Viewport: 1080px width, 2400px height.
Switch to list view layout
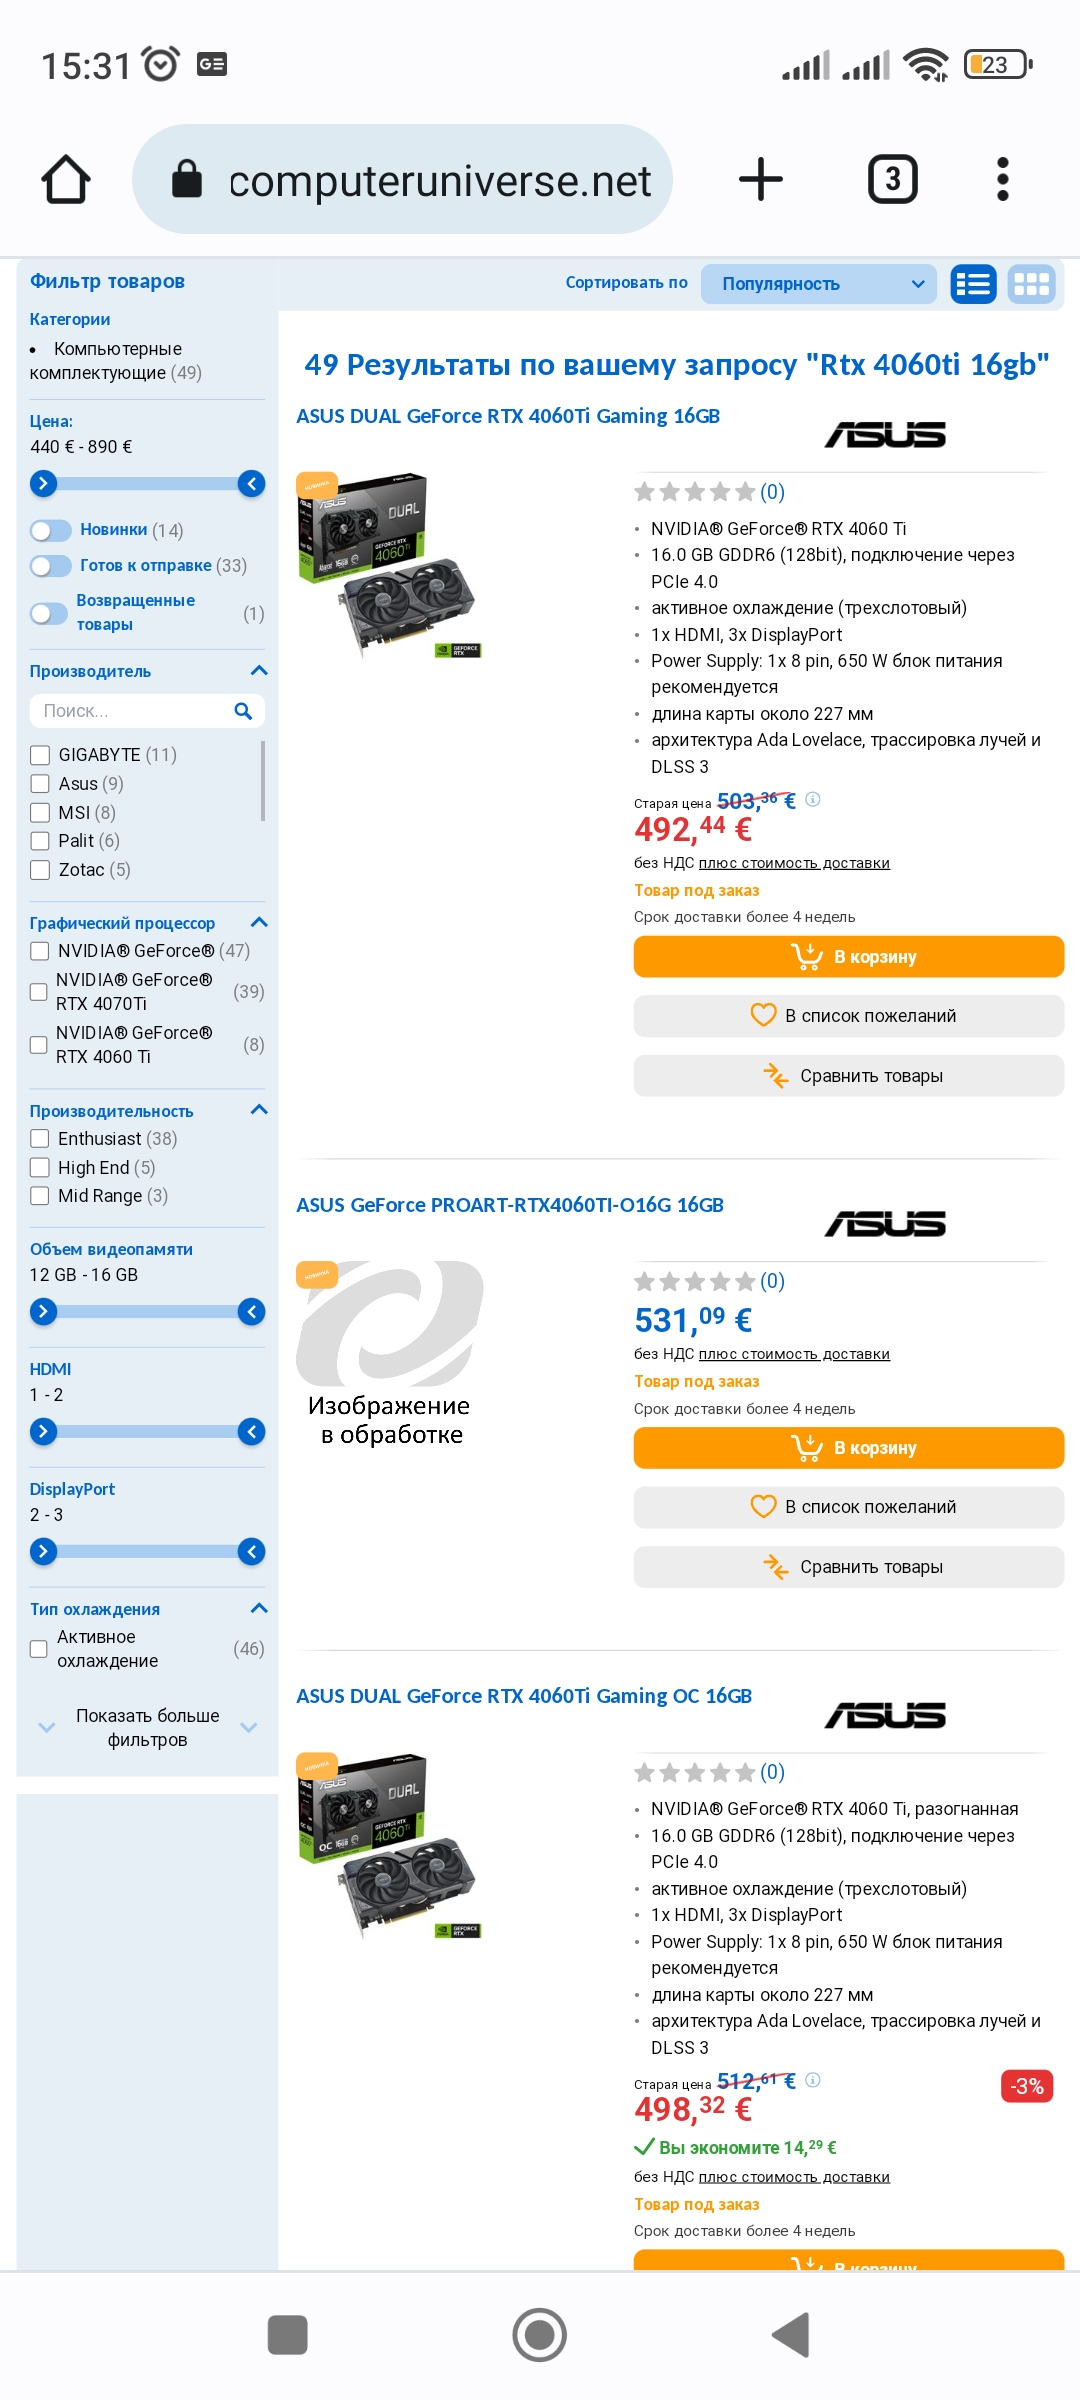tap(972, 285)
